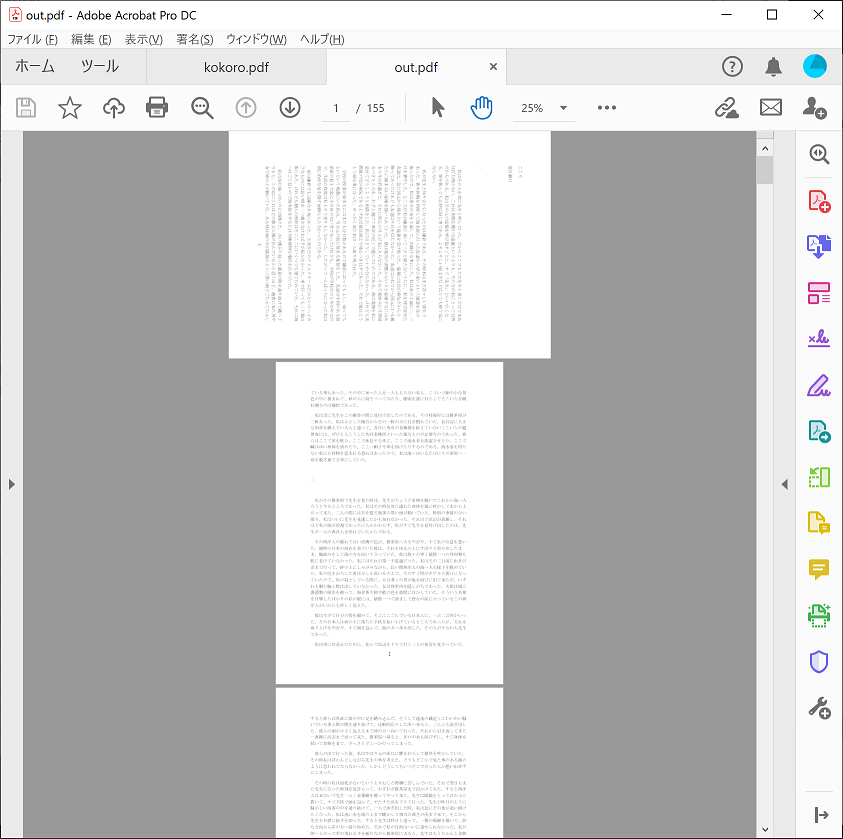Open the Find text magnifier tool
The height and width of the screenshot is (839, 843).
[202, 108]
